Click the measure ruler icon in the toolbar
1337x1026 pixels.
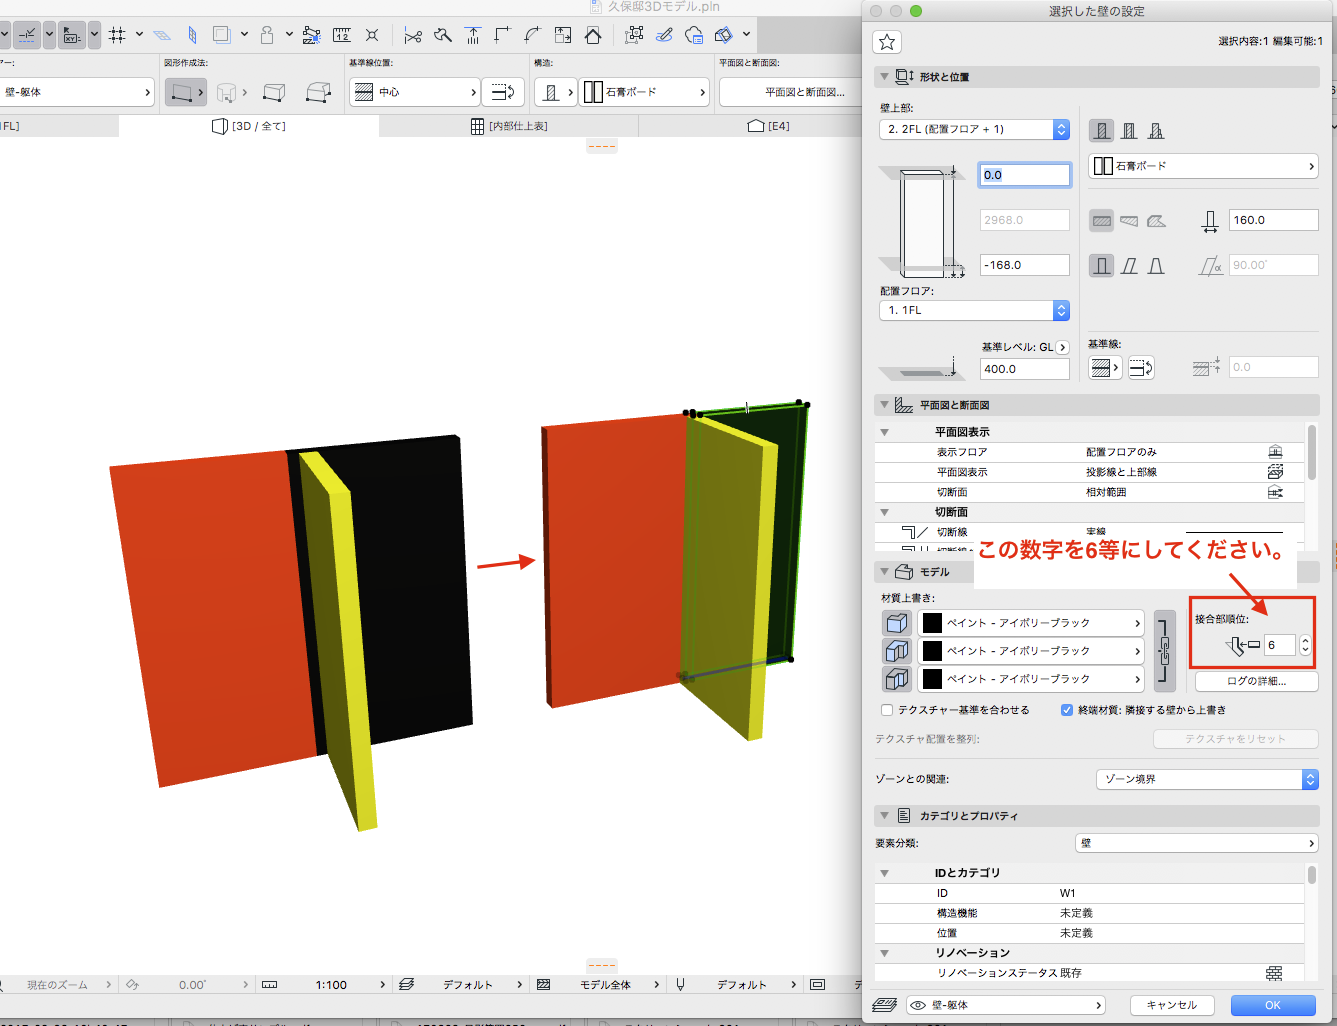tap(341, 36)
